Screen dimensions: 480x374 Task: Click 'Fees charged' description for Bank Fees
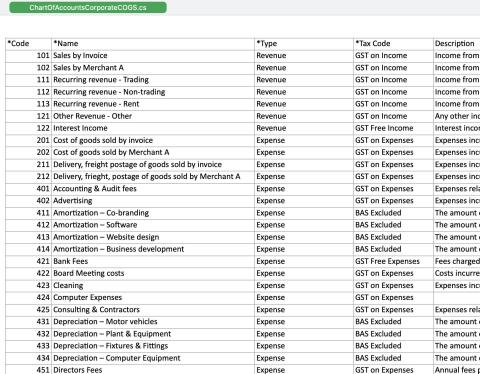point(457,262)
